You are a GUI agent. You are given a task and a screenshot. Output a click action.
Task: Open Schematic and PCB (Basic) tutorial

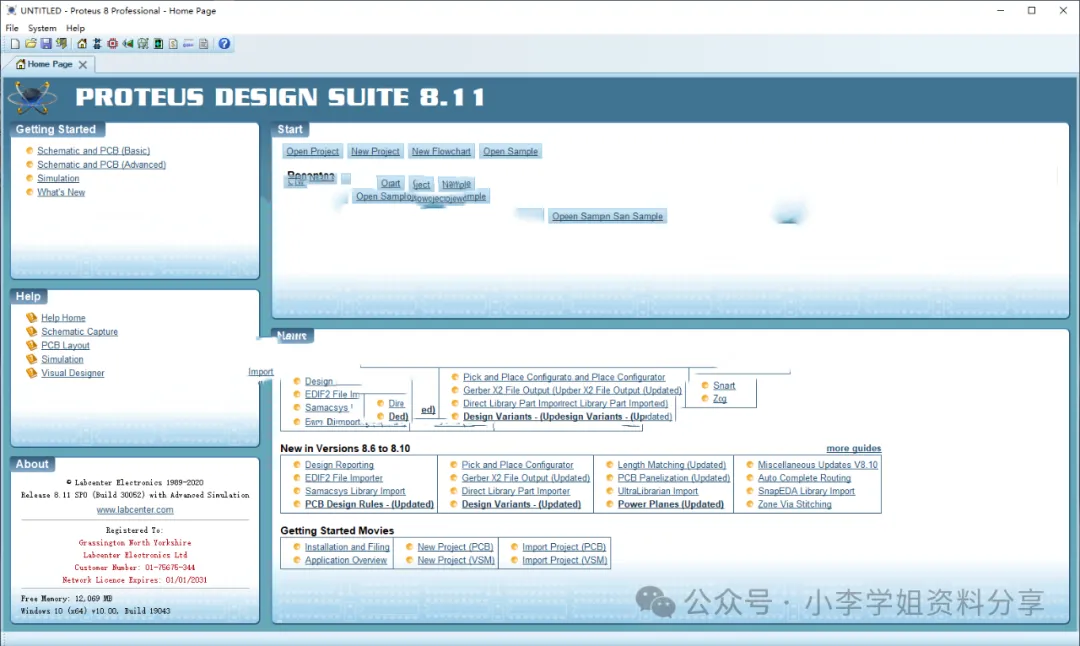pos(93,151)
